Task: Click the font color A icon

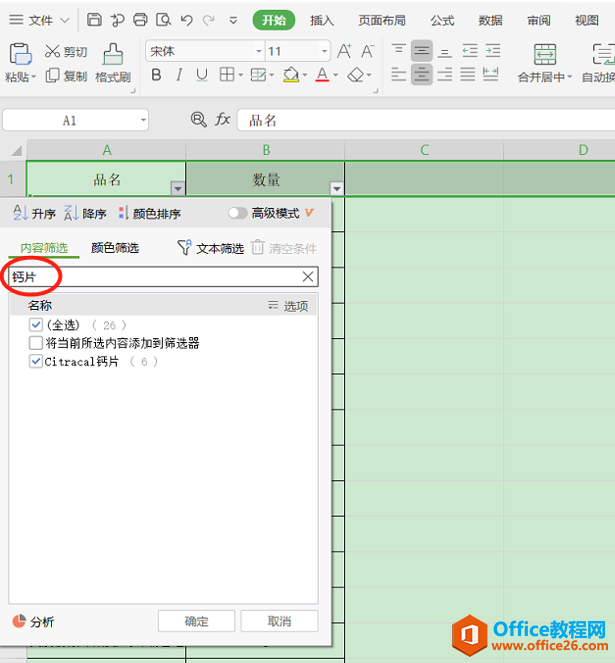Action: (322, 75)
